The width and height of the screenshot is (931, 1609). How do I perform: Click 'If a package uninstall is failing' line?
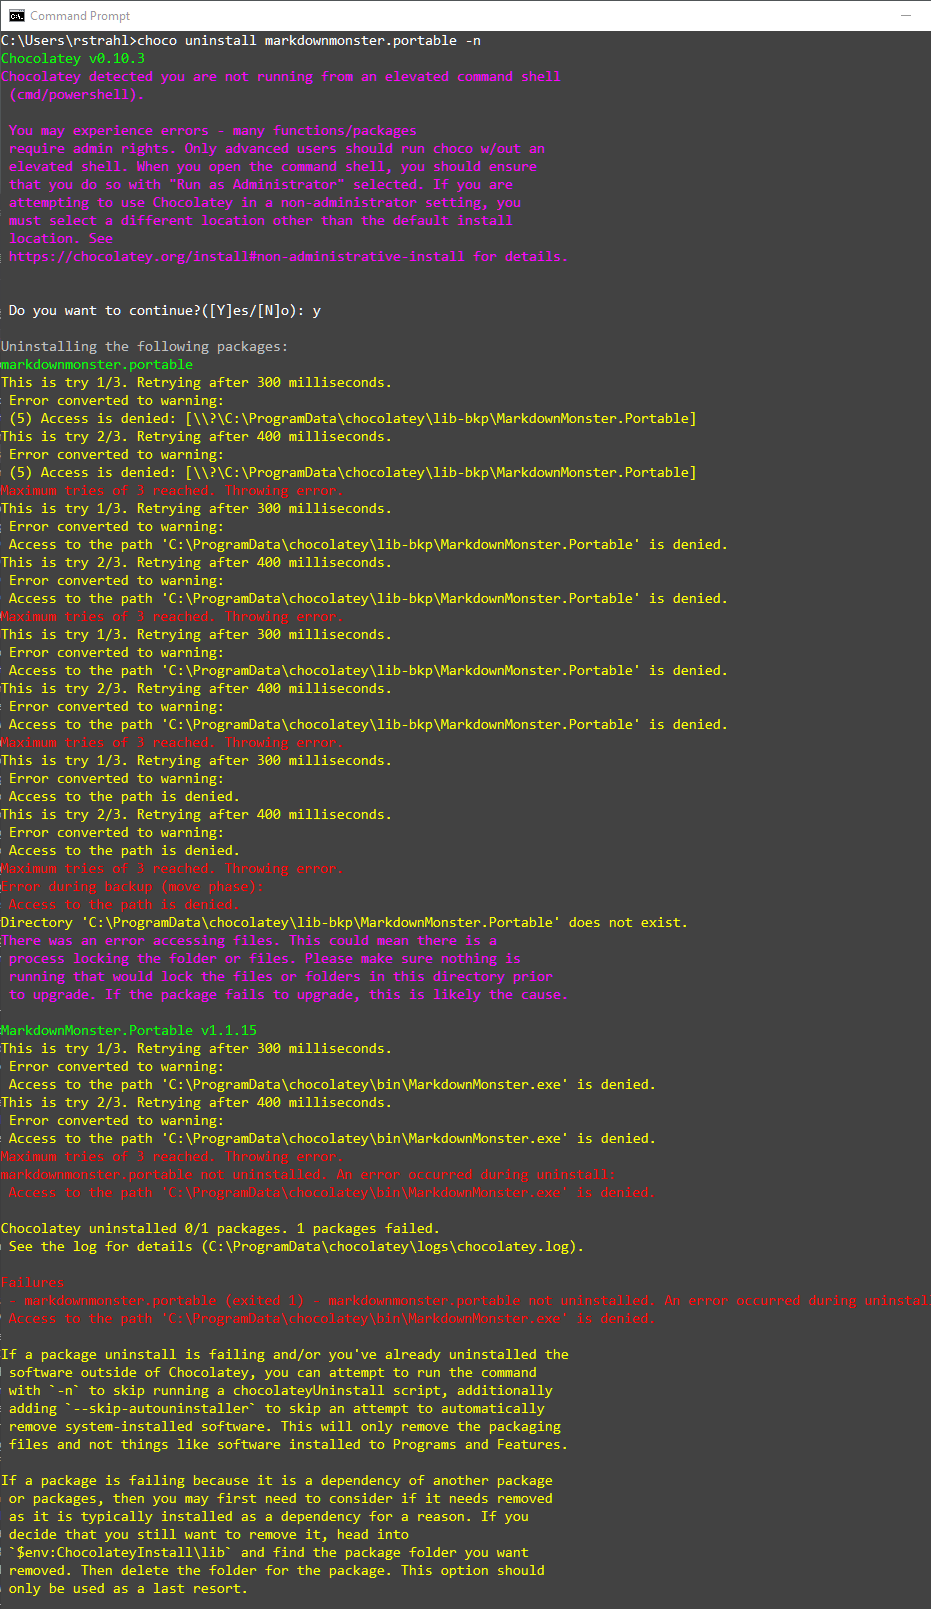coord(285,1355)
